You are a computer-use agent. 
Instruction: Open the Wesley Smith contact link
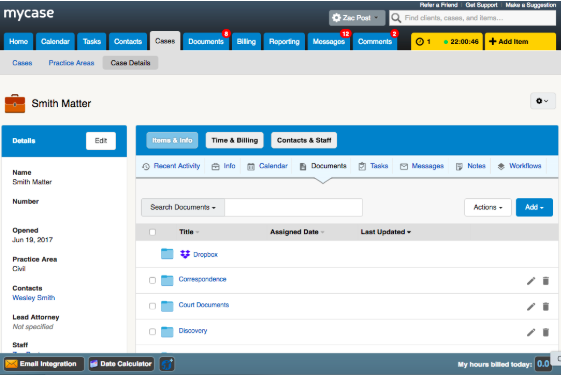34,298
